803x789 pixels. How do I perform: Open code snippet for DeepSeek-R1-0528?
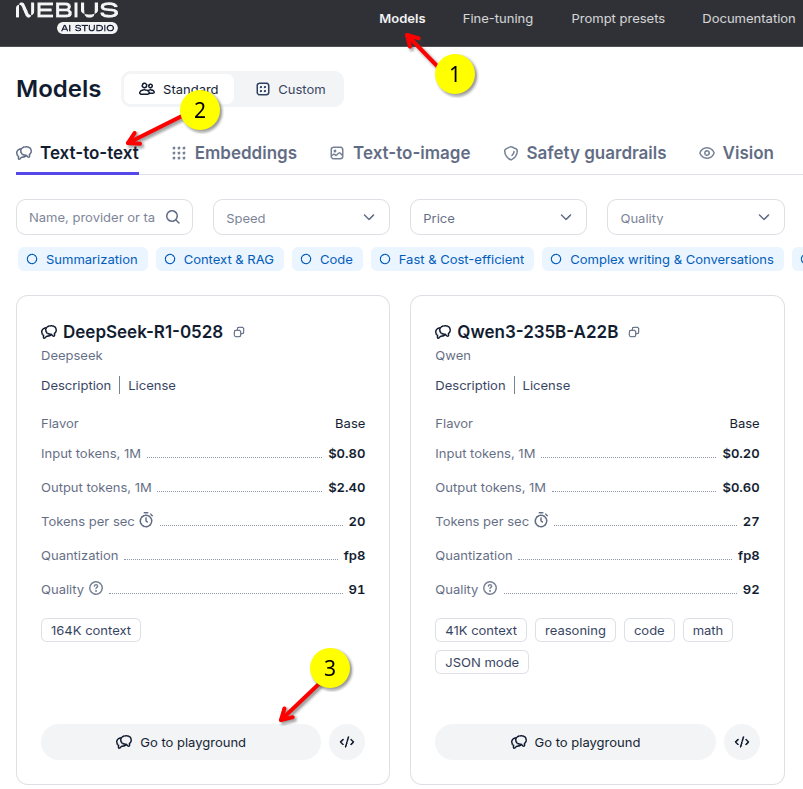click(347, 742)
